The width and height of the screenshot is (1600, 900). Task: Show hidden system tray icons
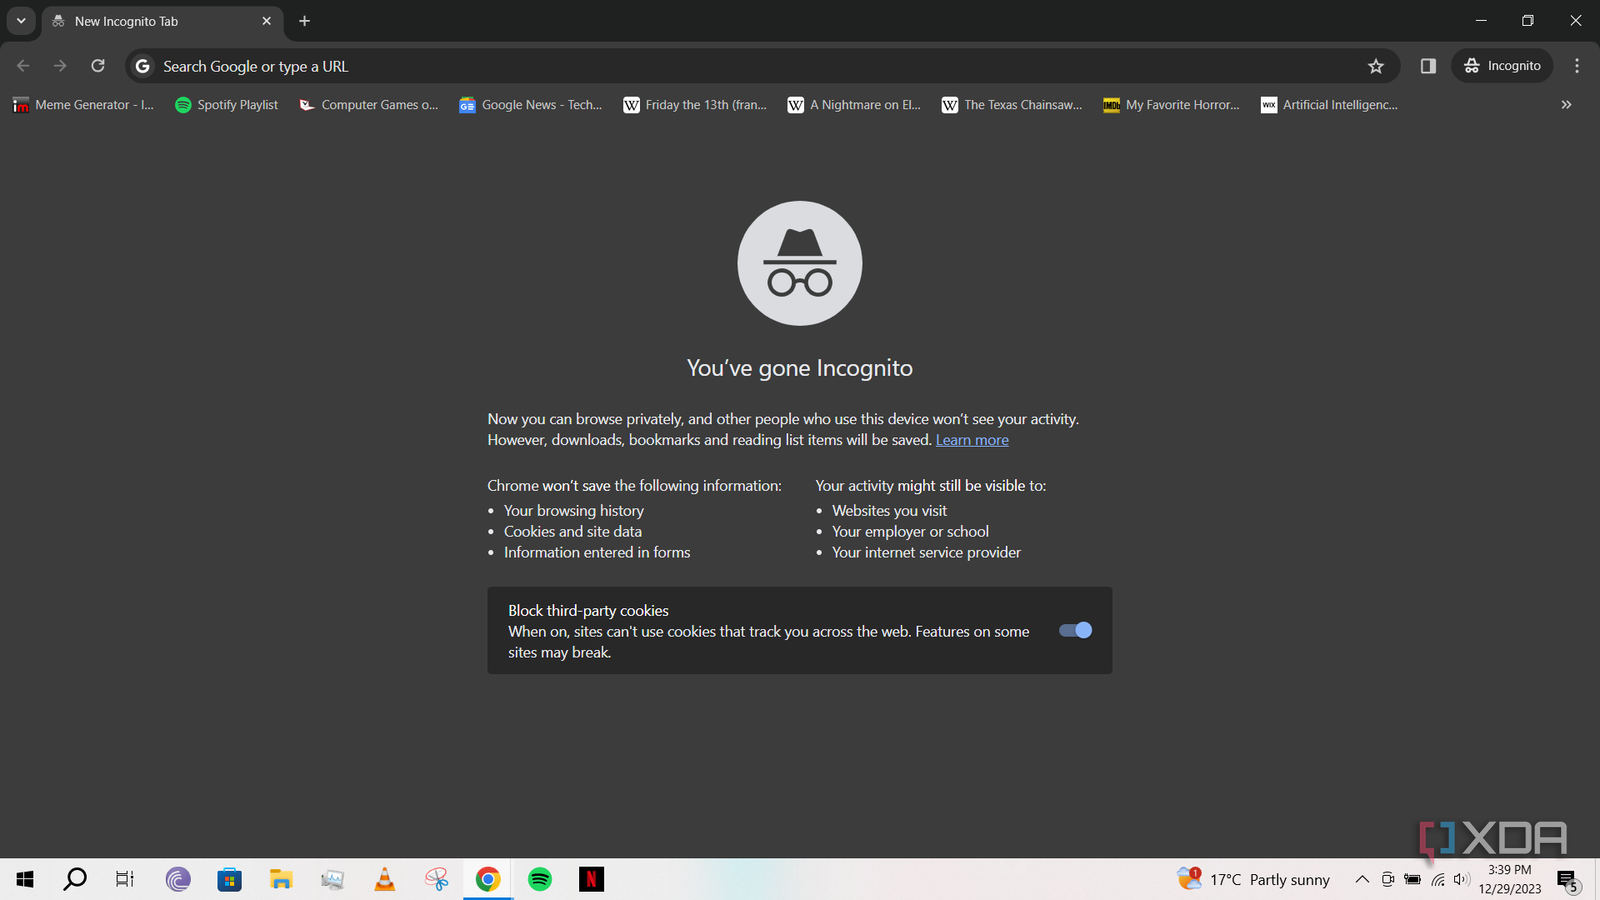1362,879
